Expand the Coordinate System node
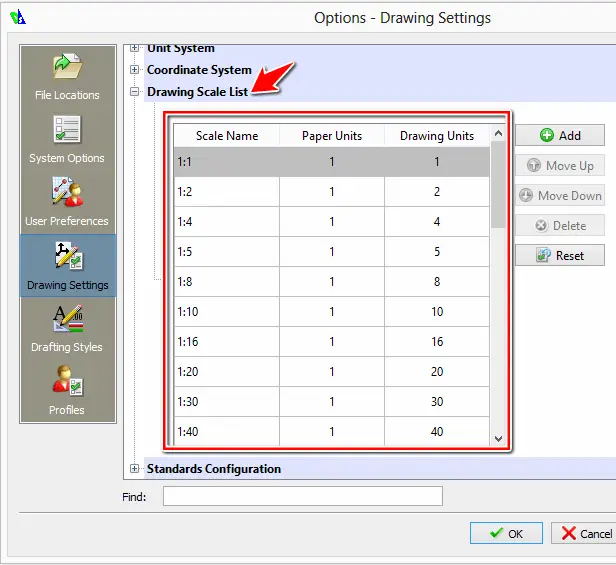 pos(134,70)
